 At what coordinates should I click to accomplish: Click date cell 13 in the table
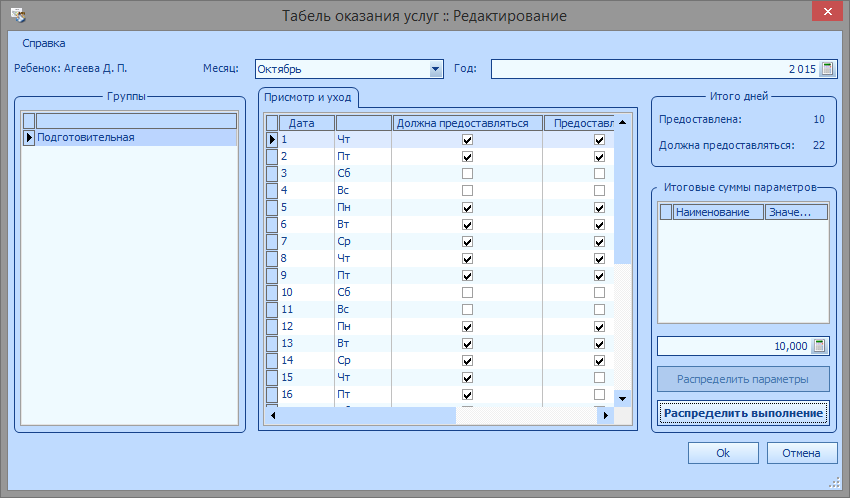[307, 344]
